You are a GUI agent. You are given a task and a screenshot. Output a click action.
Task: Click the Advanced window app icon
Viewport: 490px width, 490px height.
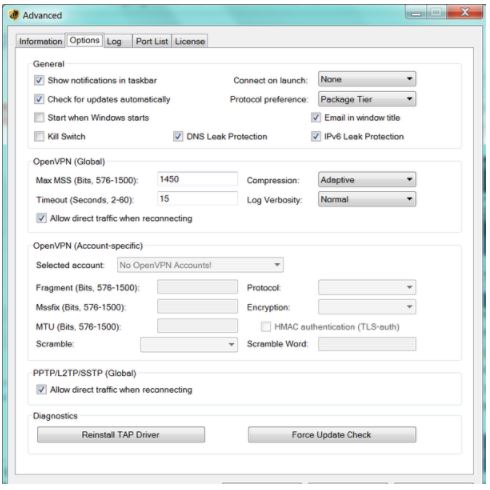pyautogui.click(x=14, y=15)
